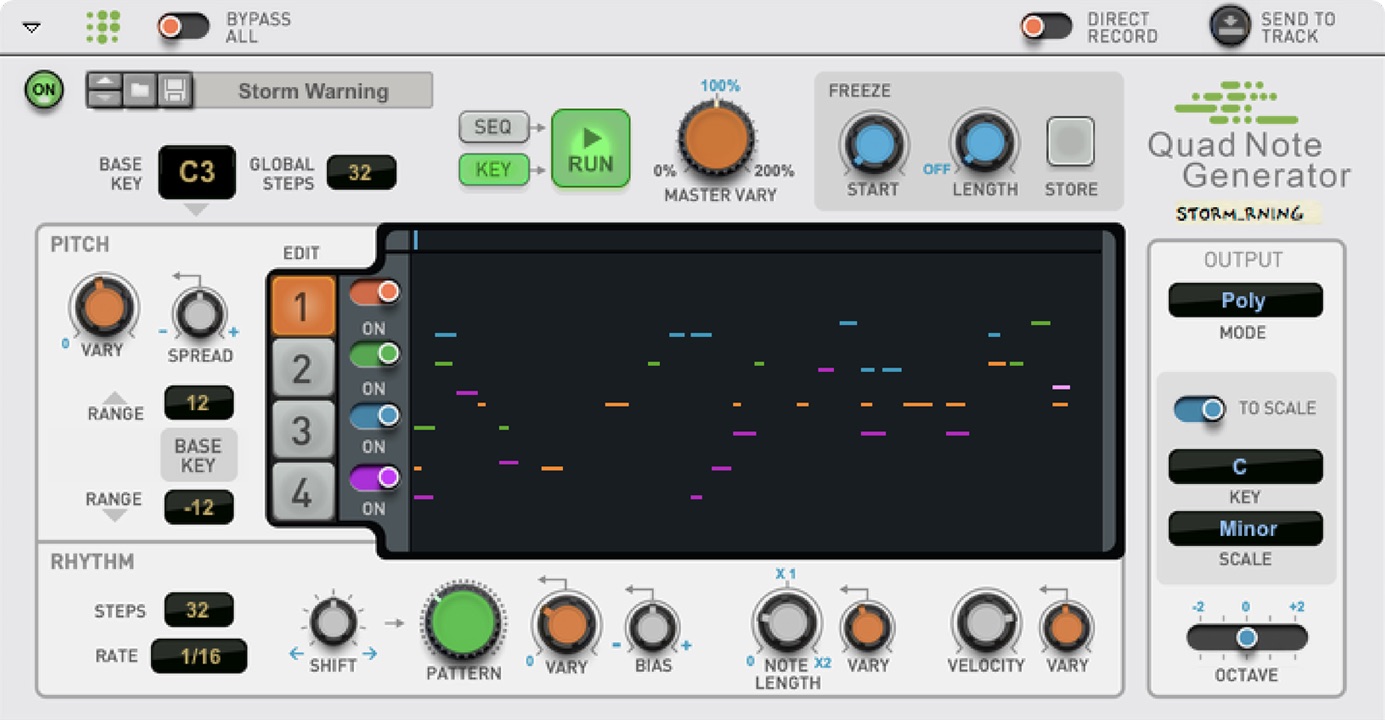The height and width of the screenshot is (720, 1385).
Task: Save the current patch with the disk icon
Action: pyautogui.click(x=173, y=91)
